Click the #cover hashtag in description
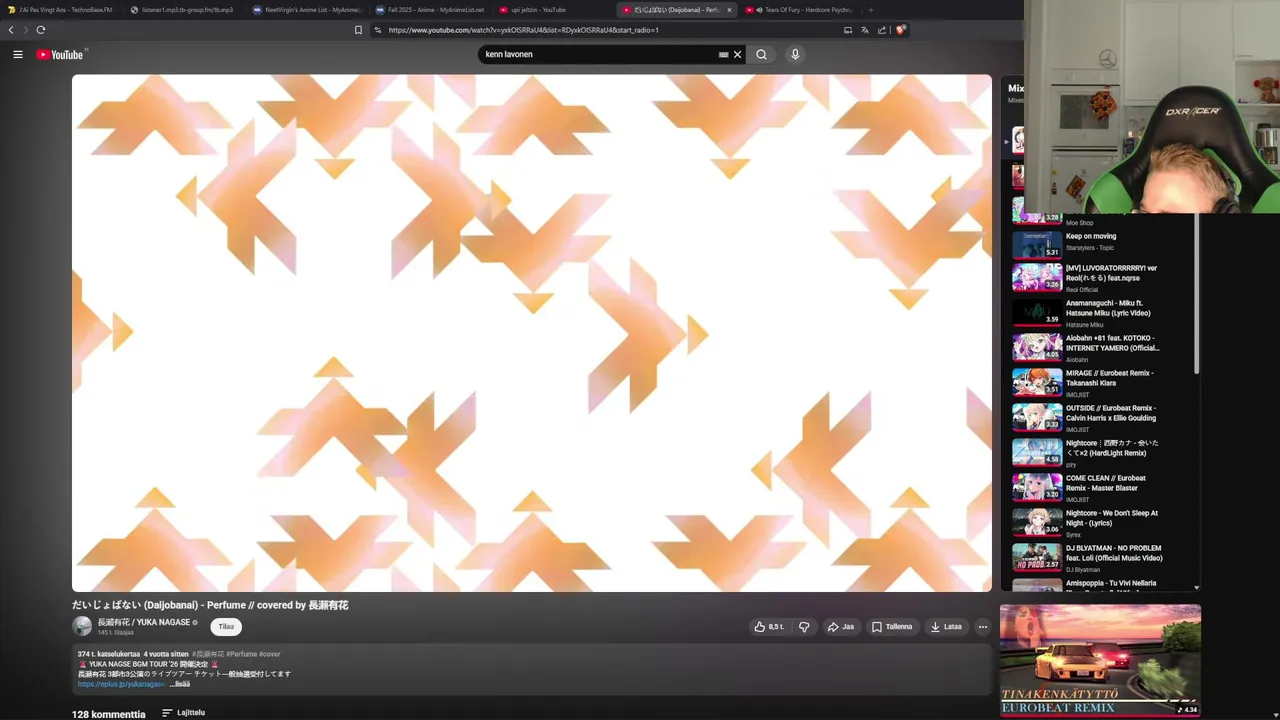The image size is (1280, 720). [270, 654]
